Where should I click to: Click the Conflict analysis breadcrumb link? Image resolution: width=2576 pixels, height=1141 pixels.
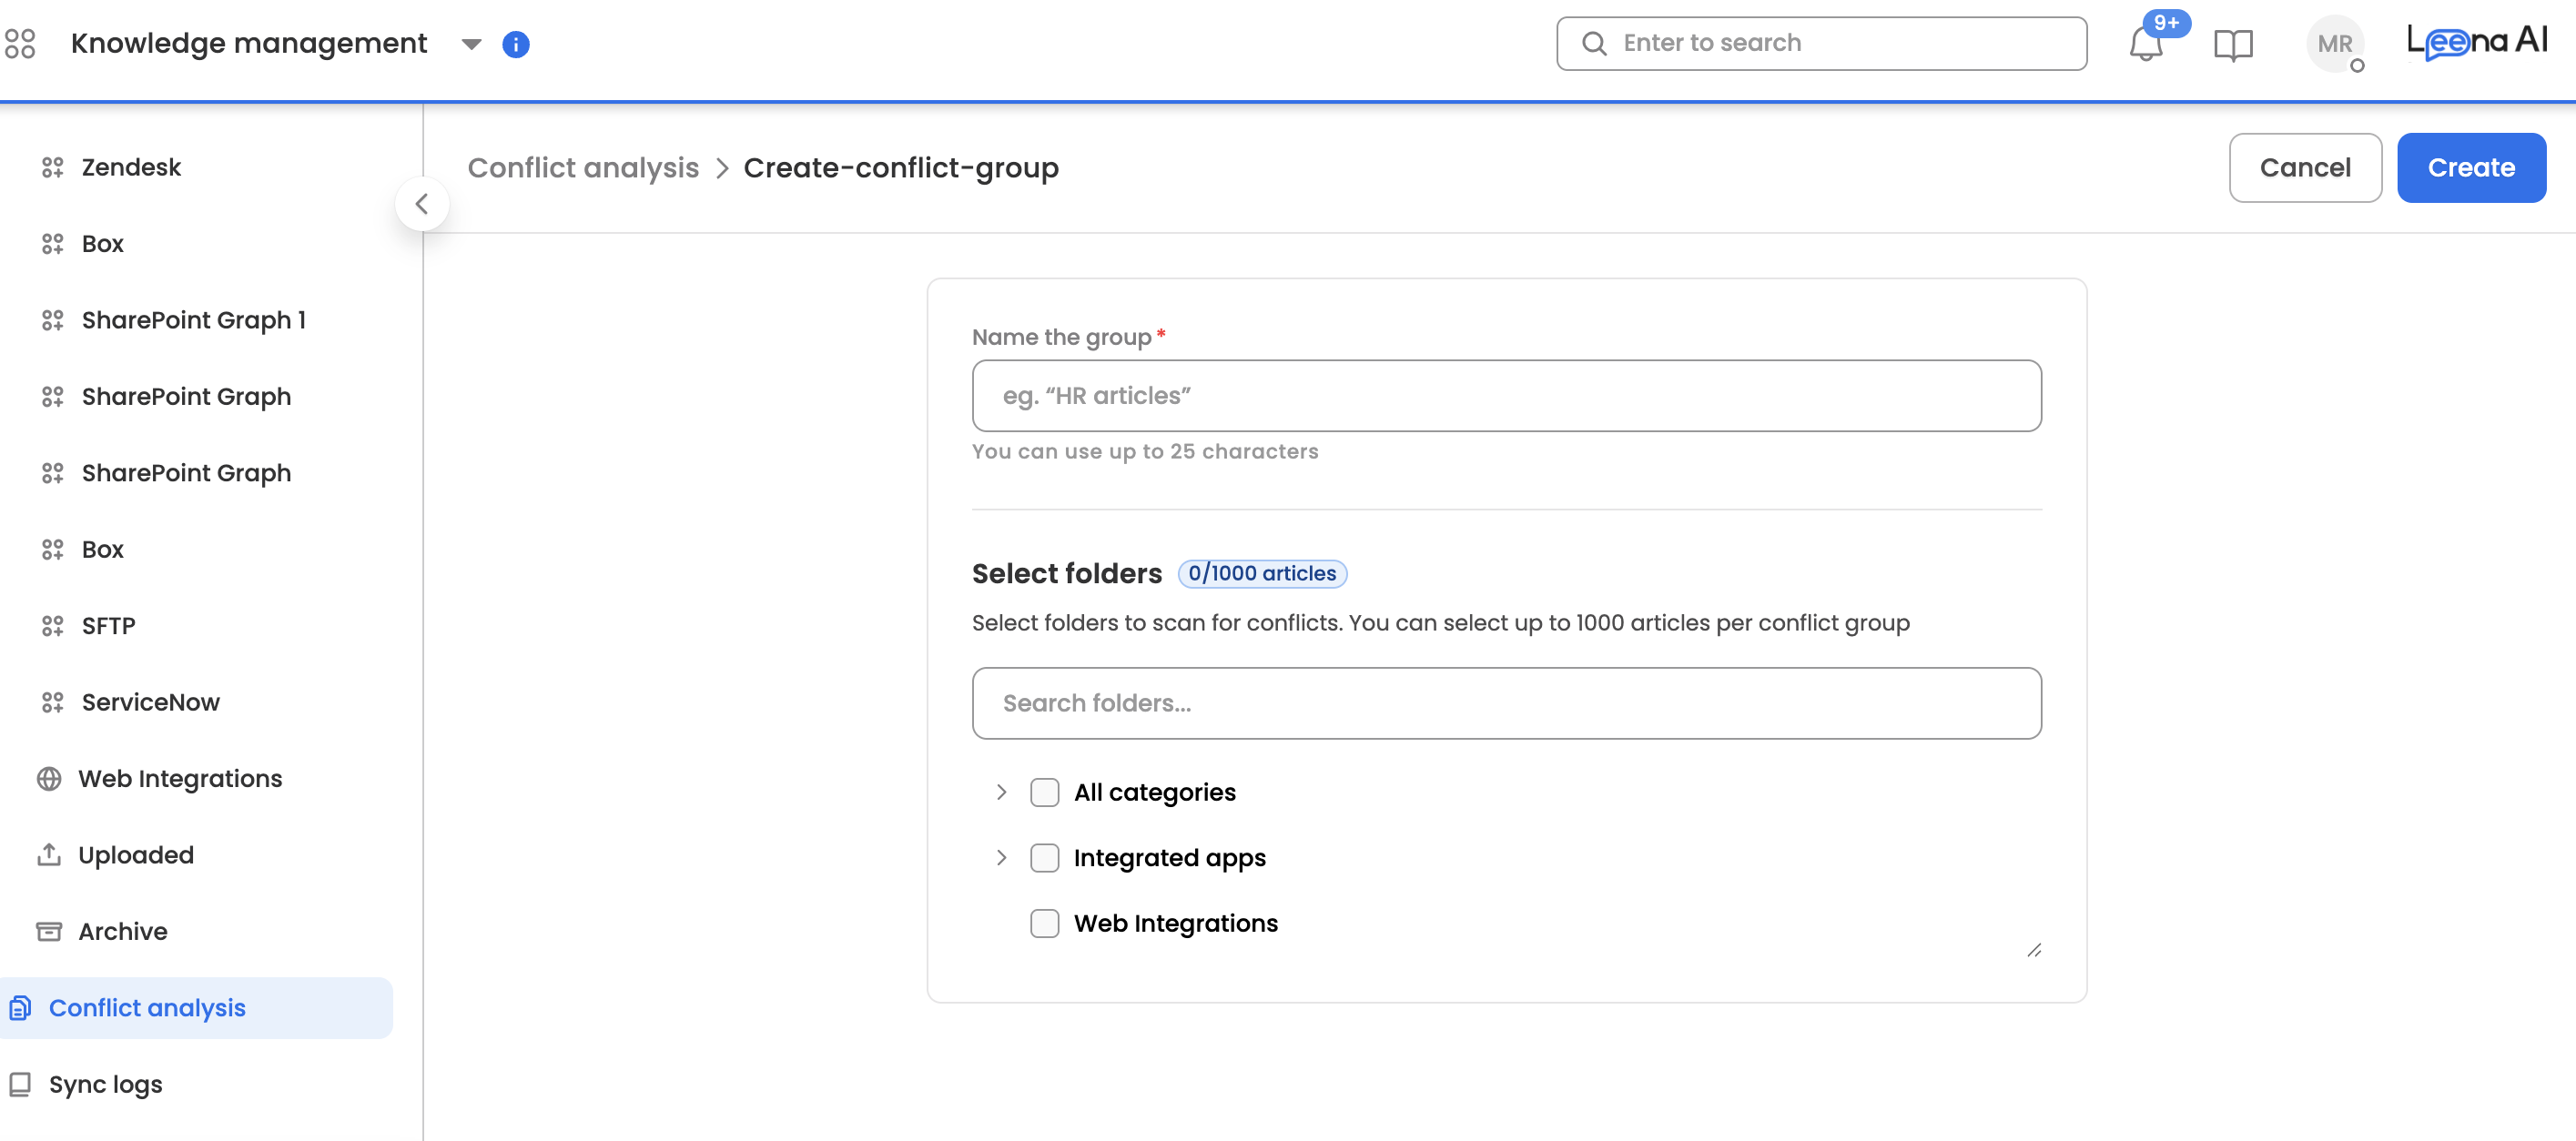(583, 168)
